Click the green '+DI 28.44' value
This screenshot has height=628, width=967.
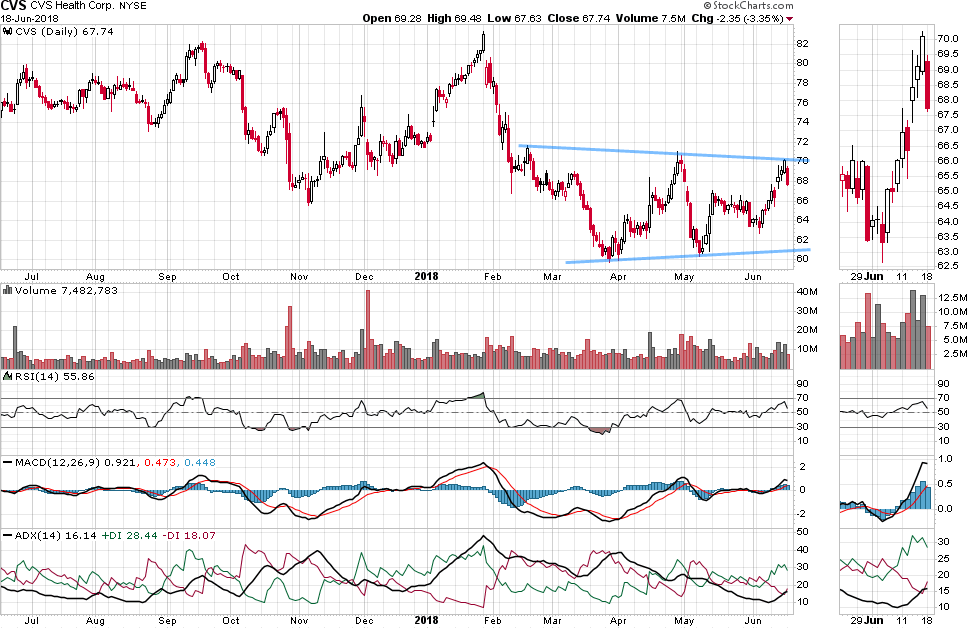pyautogui.click(x=130, y=535)
